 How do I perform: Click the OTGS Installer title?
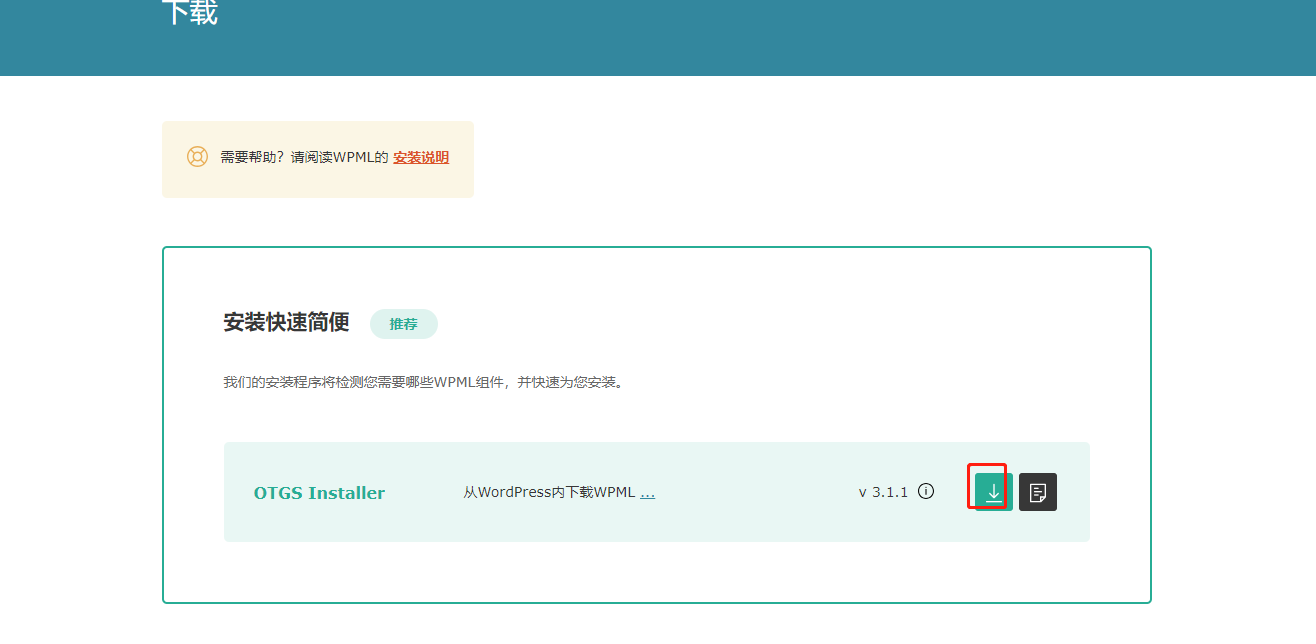click(319, 493)
